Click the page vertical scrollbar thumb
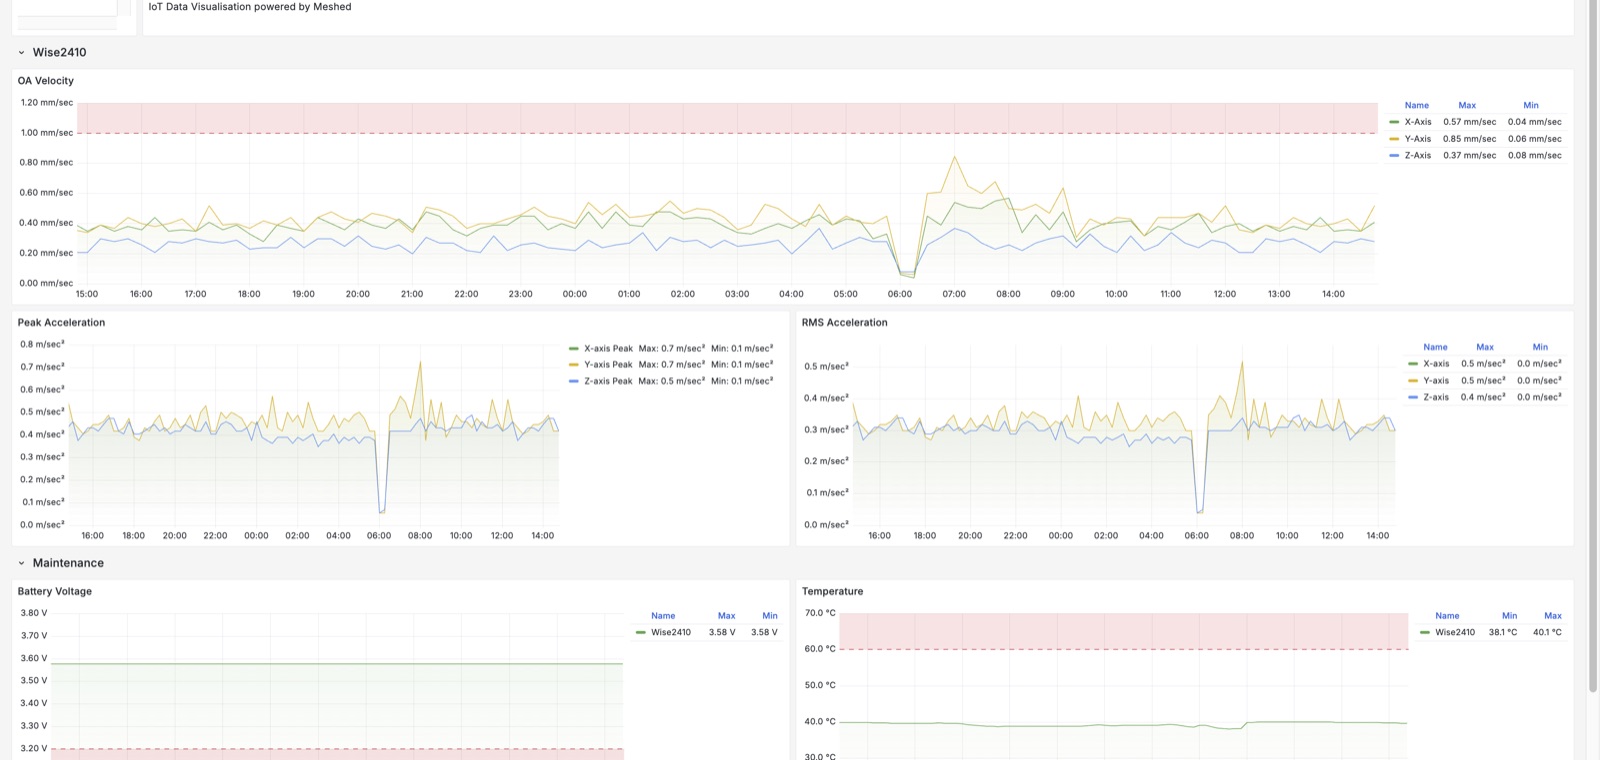The width and height of the screenshot is (1600, 760). (1593, 345)
